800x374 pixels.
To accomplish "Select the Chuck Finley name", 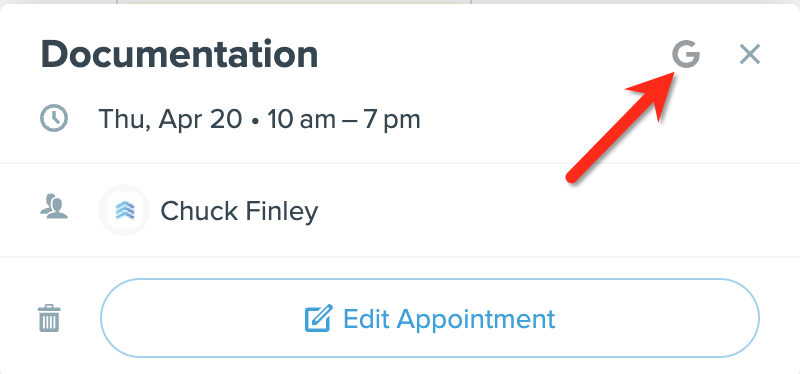I will (x=239, y=211).
